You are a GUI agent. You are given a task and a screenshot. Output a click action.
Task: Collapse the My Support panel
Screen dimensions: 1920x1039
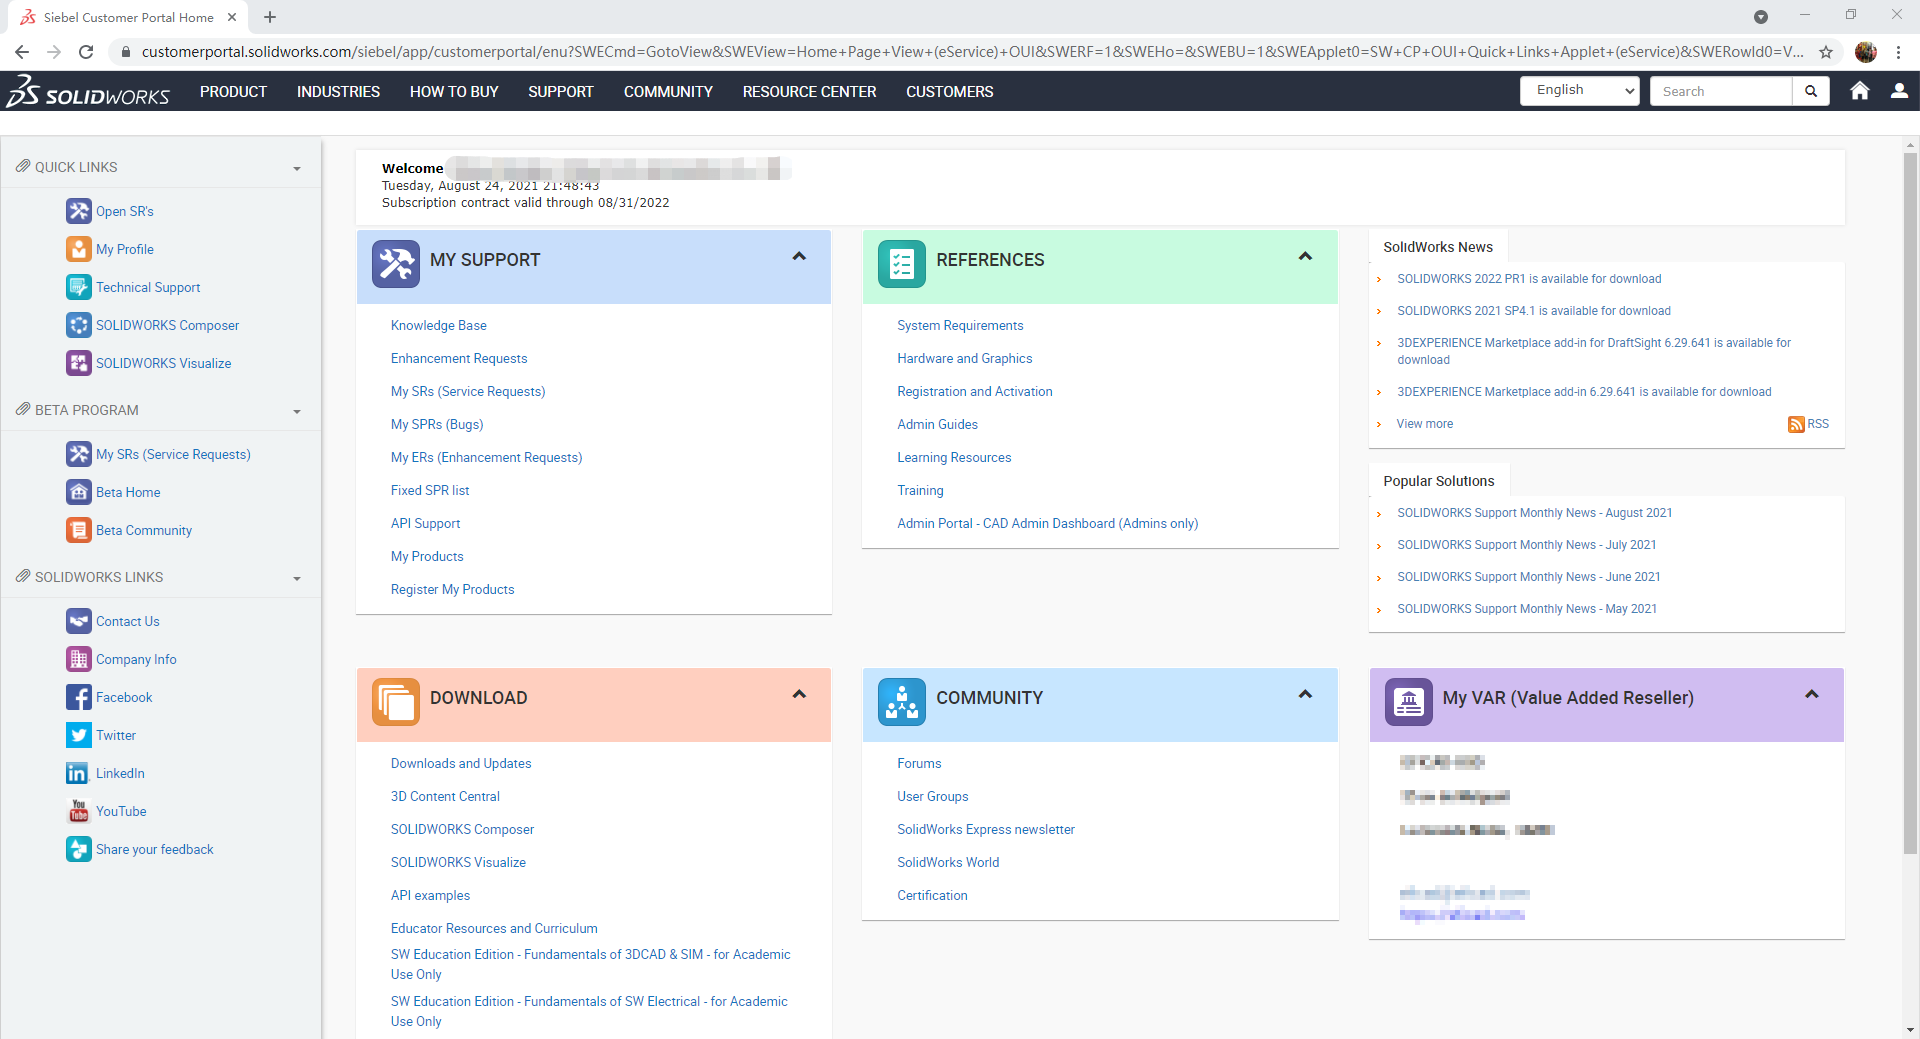[799, 256]
